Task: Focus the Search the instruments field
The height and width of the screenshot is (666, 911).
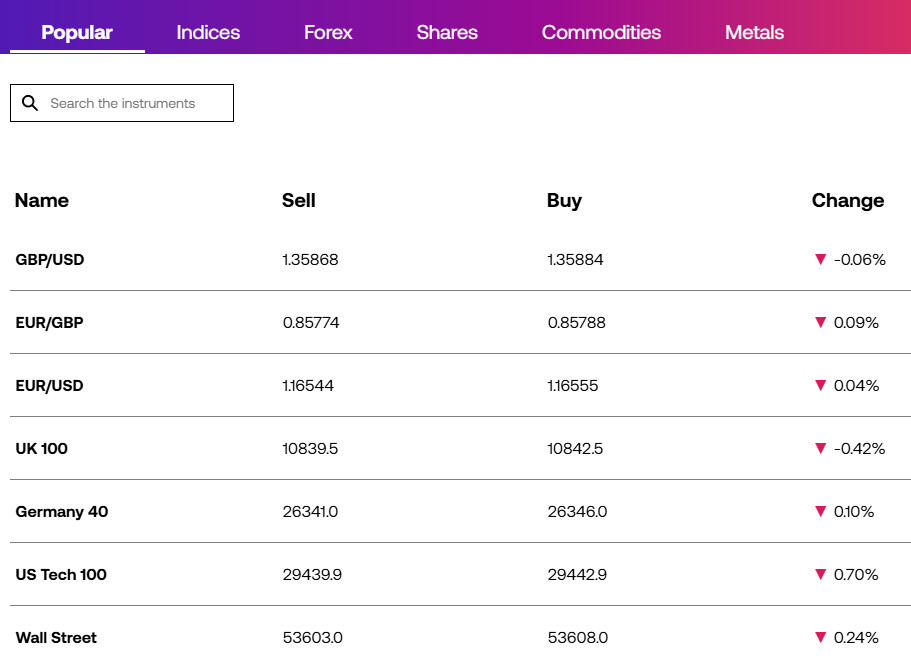Action: point(122,103)
